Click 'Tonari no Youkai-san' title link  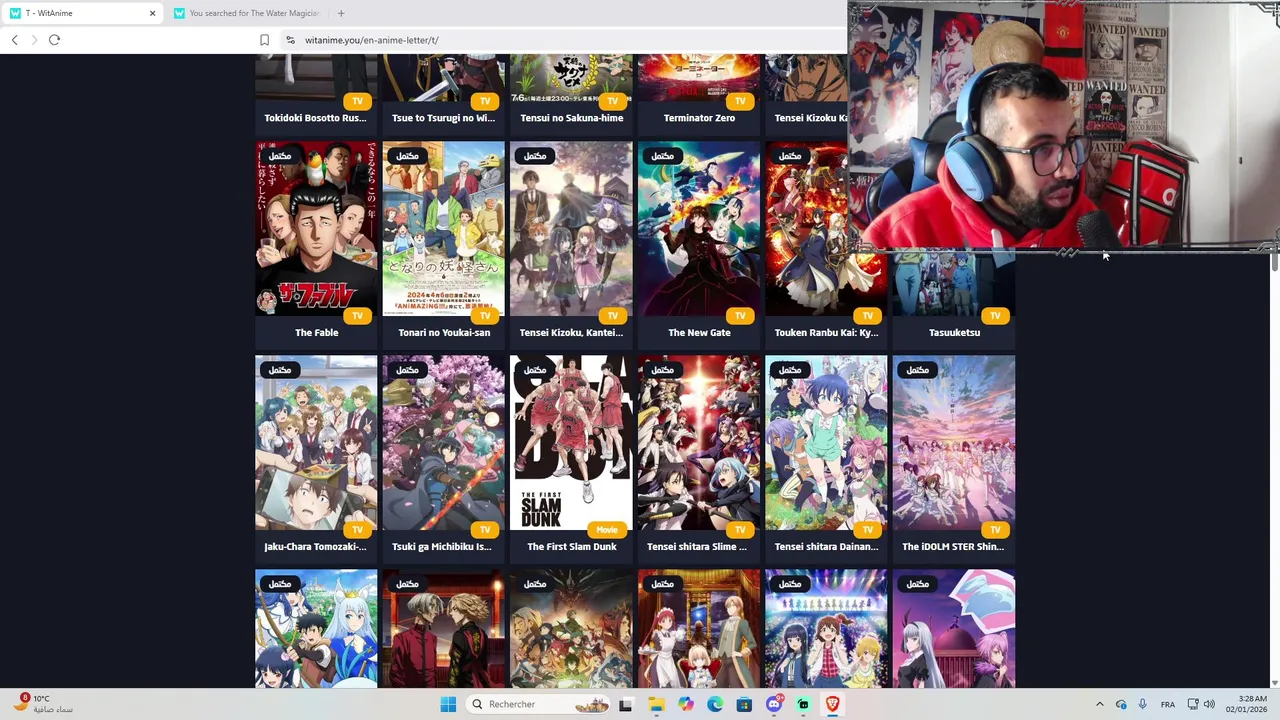(x=444, y=332)
